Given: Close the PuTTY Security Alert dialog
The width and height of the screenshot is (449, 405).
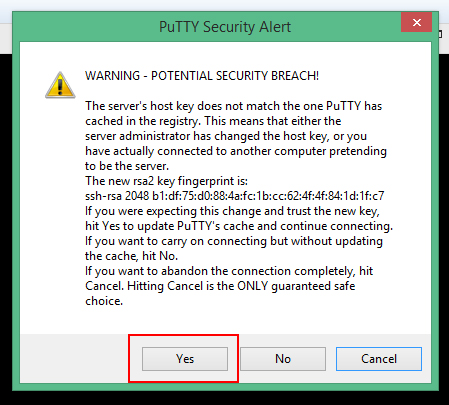Looking at the screenshot, I should [417, 22].
